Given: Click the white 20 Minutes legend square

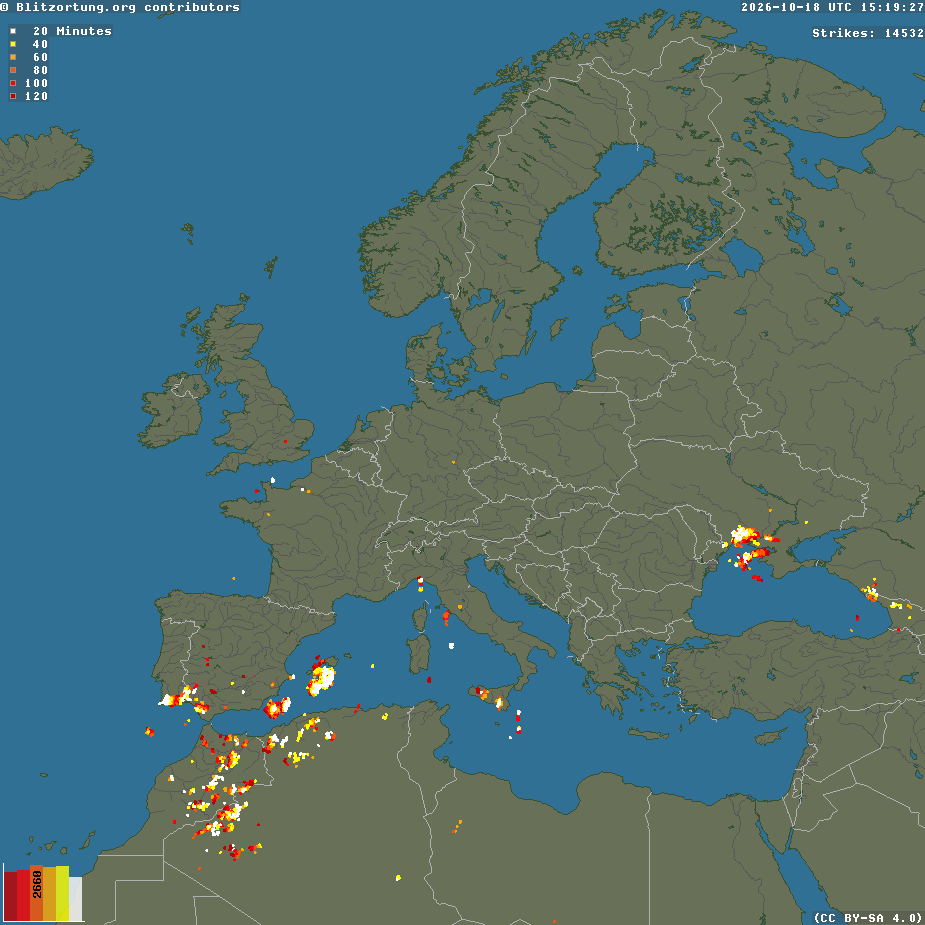Looking at the screenshot, I should coord(13,31).
